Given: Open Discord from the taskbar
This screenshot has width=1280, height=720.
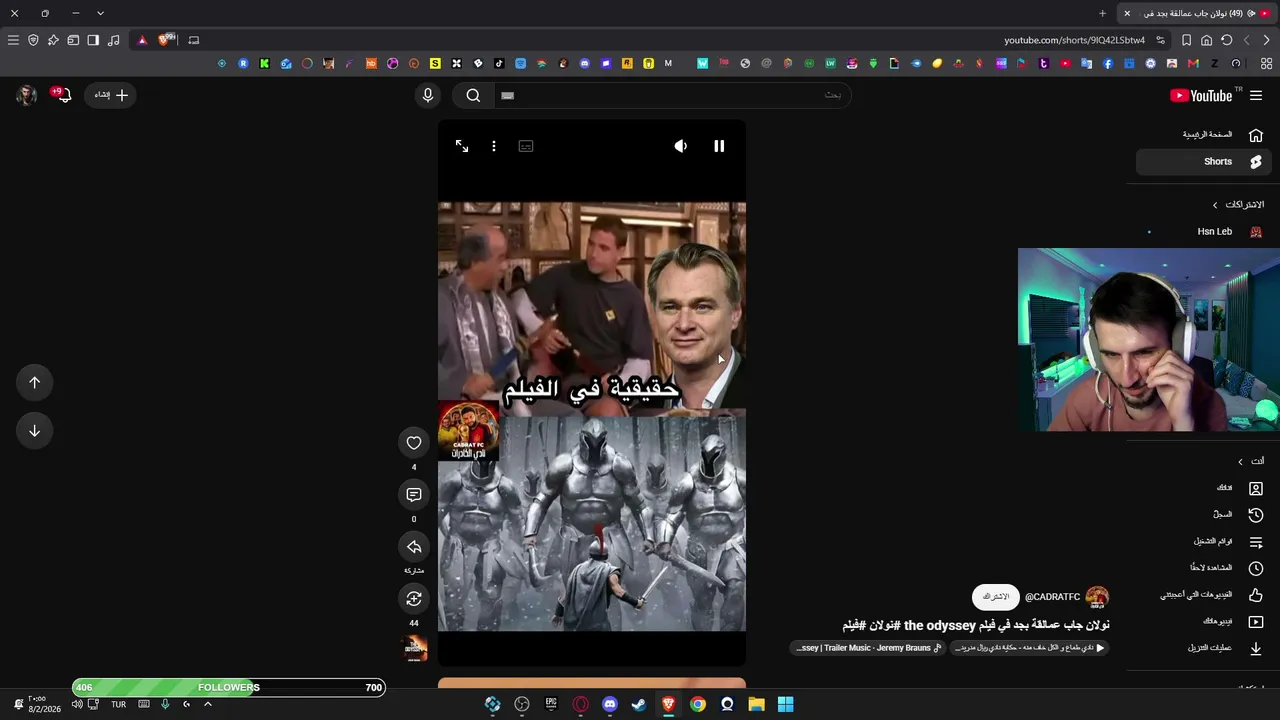Looking at the screenshot, I should tap(610, 704).
